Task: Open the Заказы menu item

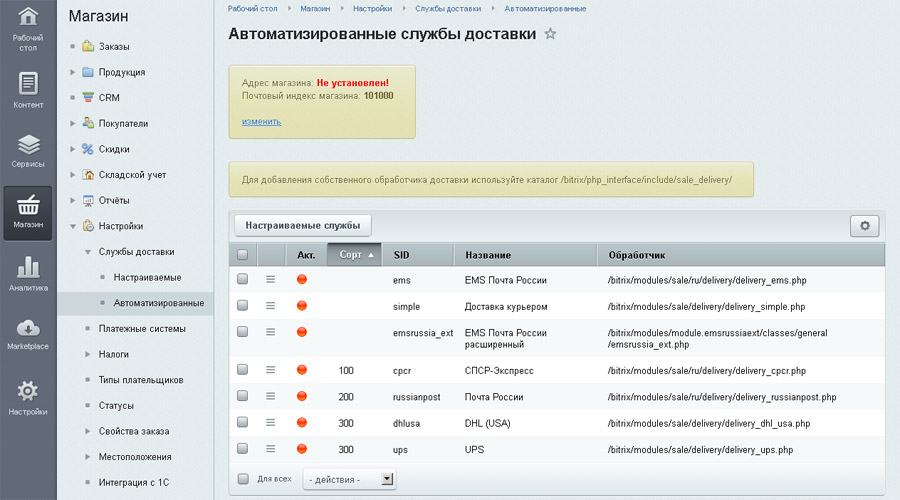Action: 113,46
